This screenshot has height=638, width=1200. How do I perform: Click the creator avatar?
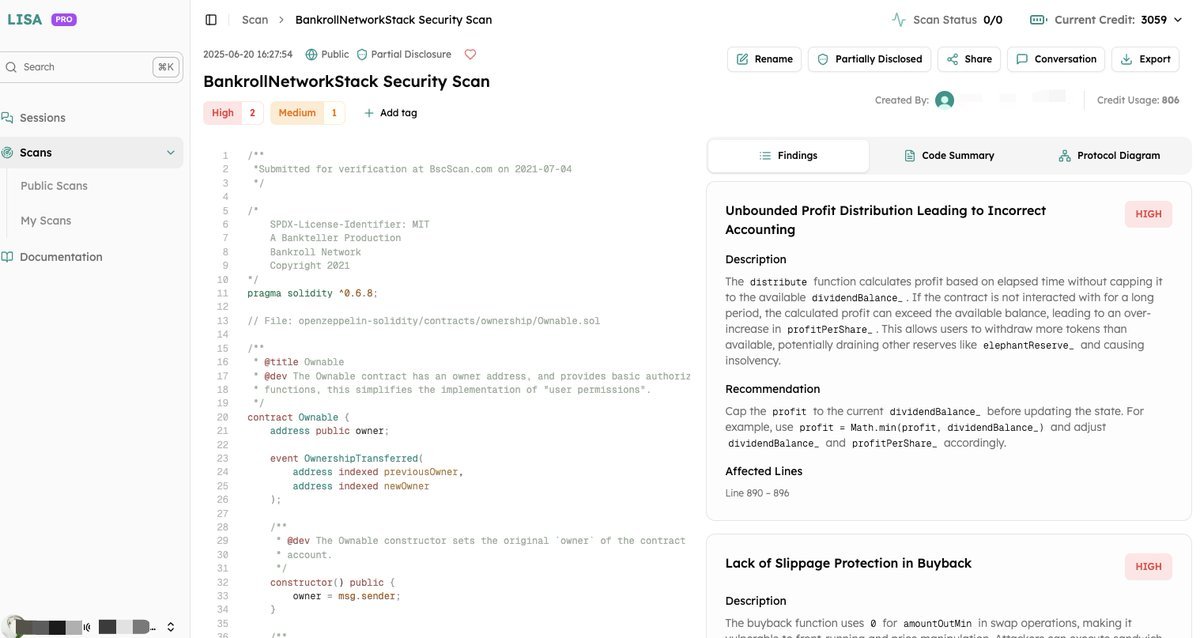[944, 100]
